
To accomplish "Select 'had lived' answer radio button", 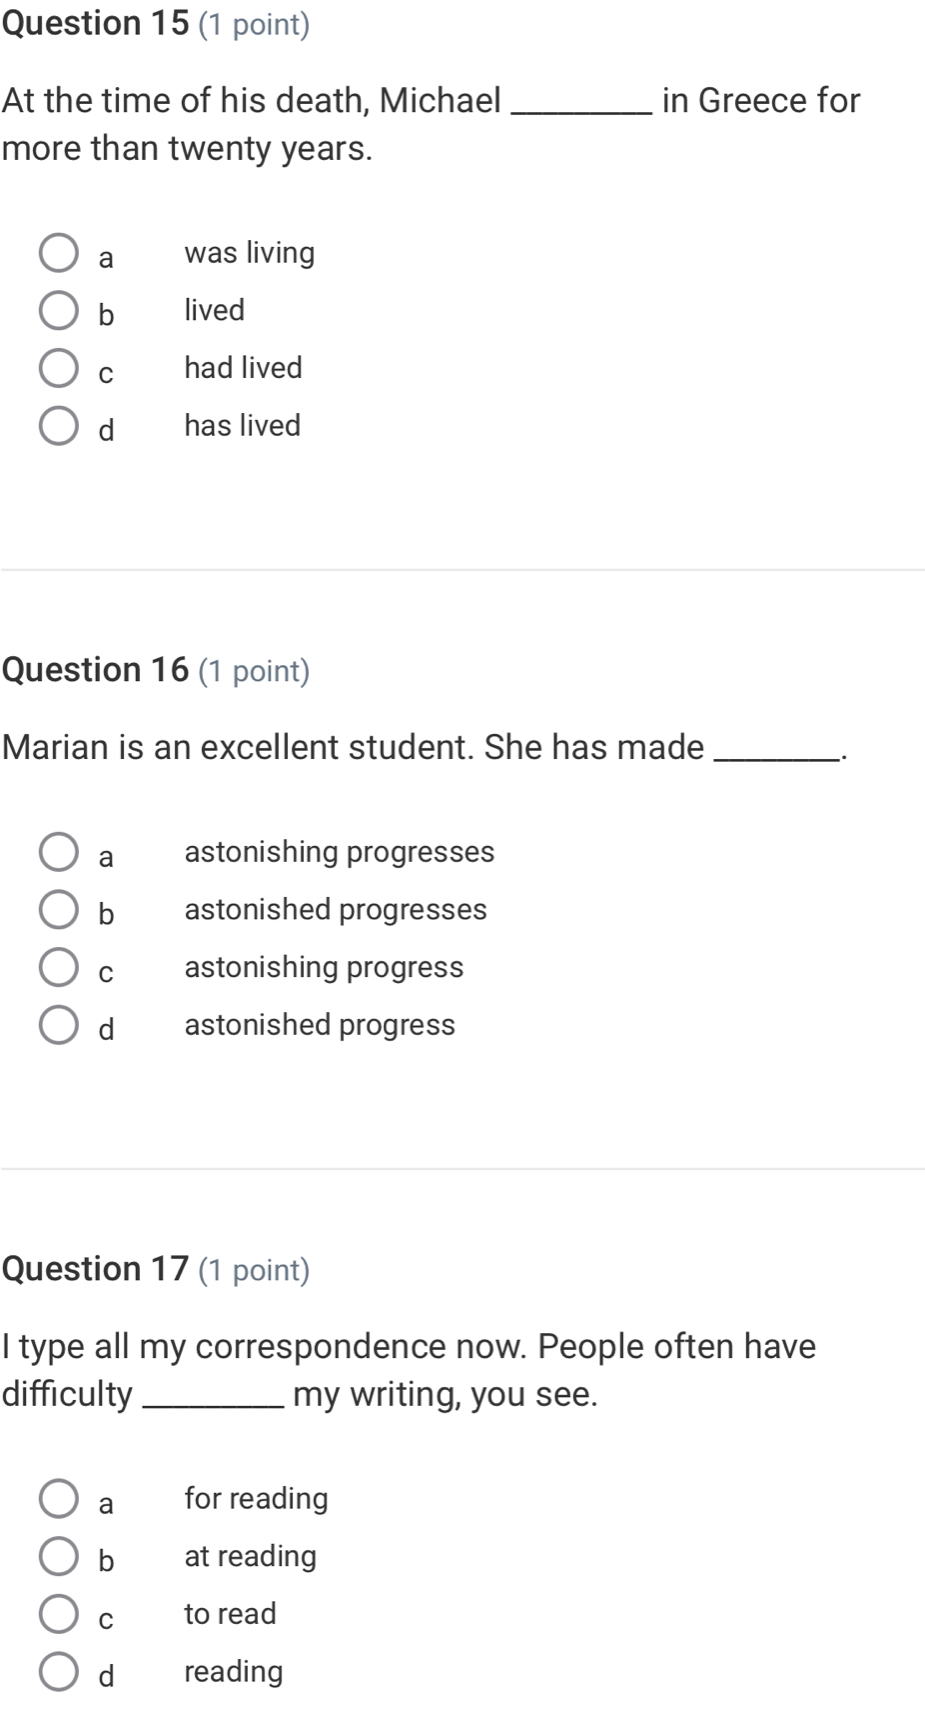I will pos(59,368).
